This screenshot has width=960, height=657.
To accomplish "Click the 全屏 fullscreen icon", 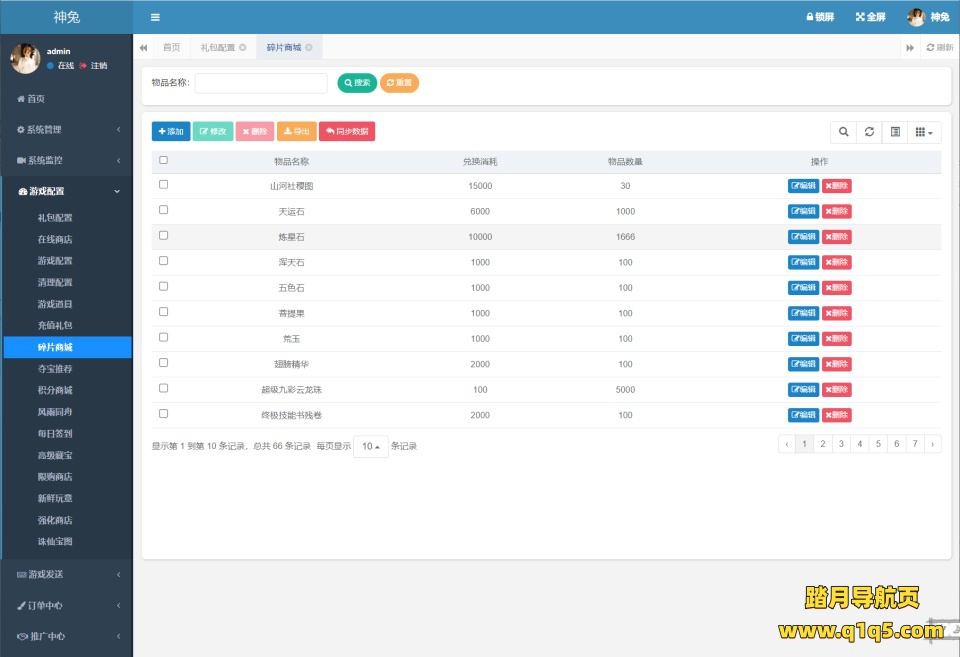I will (860, 17).
